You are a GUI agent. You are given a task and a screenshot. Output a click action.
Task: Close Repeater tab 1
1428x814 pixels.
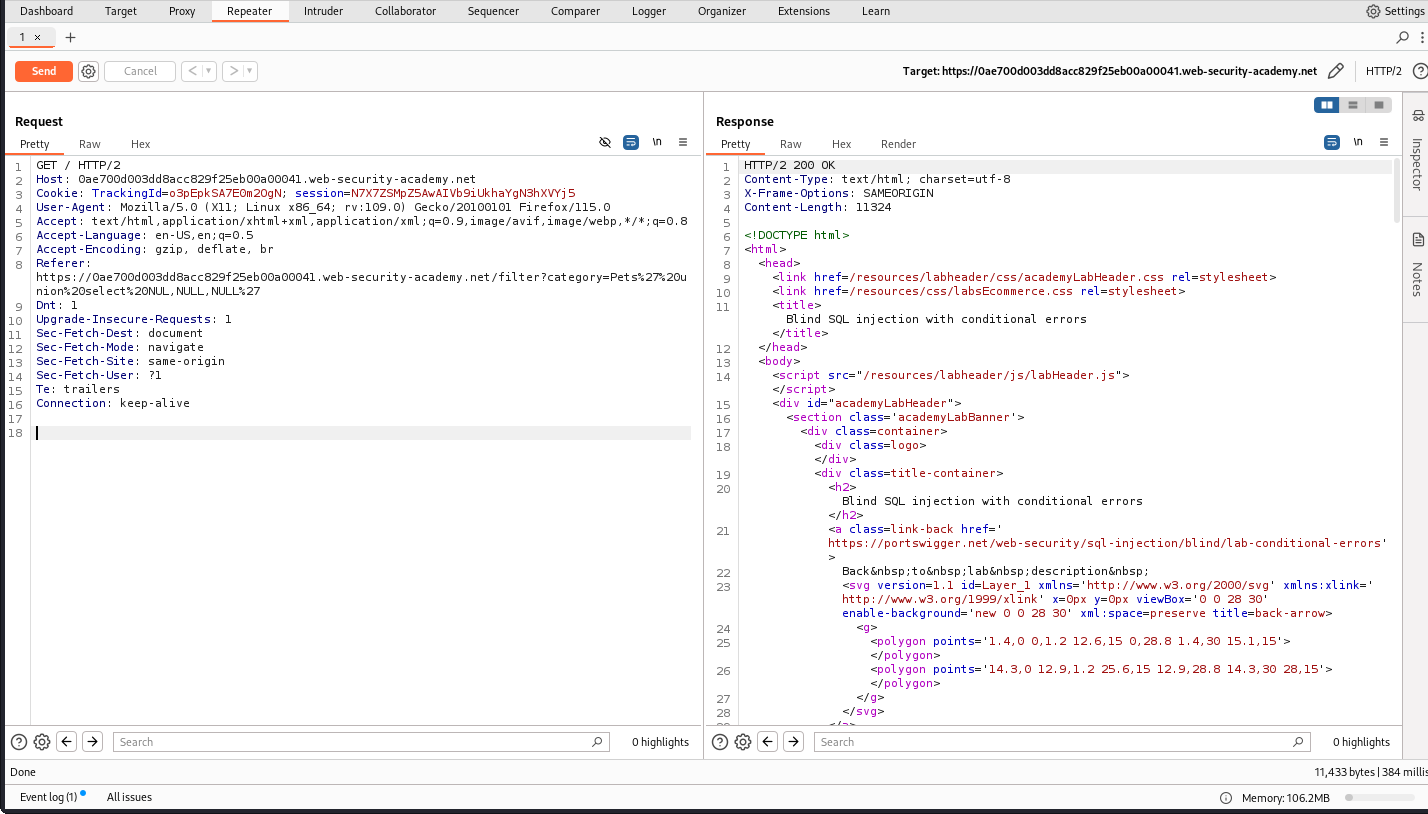click(38, 37)
